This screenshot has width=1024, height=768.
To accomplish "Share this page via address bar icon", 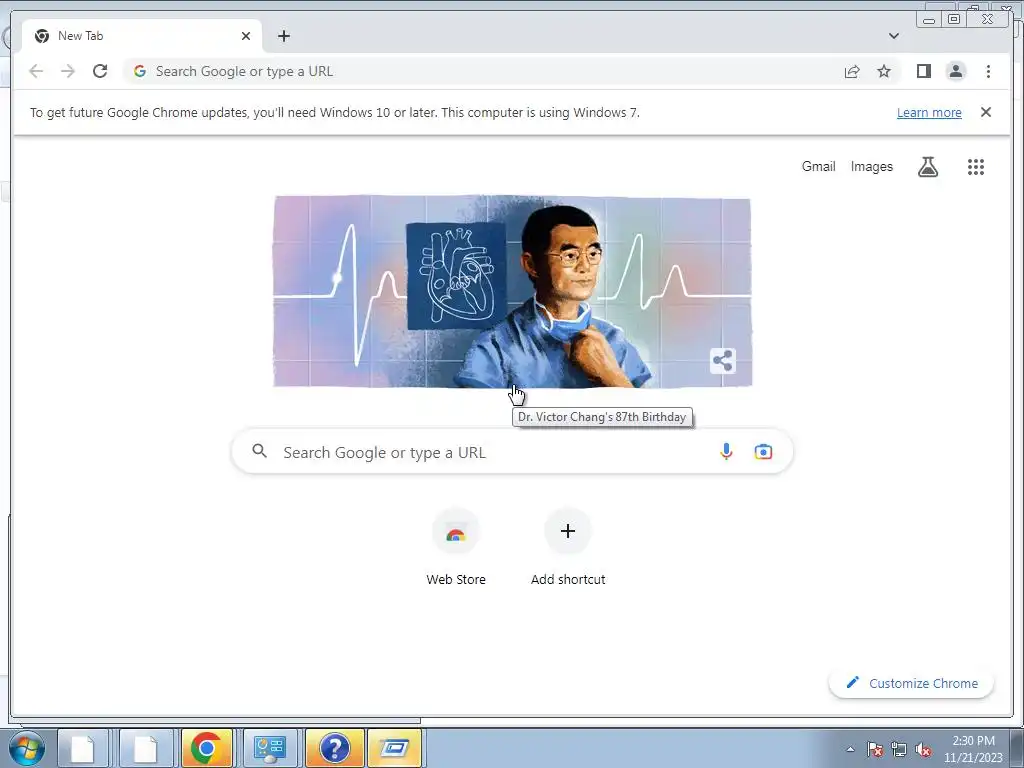I will coord(852,72).
